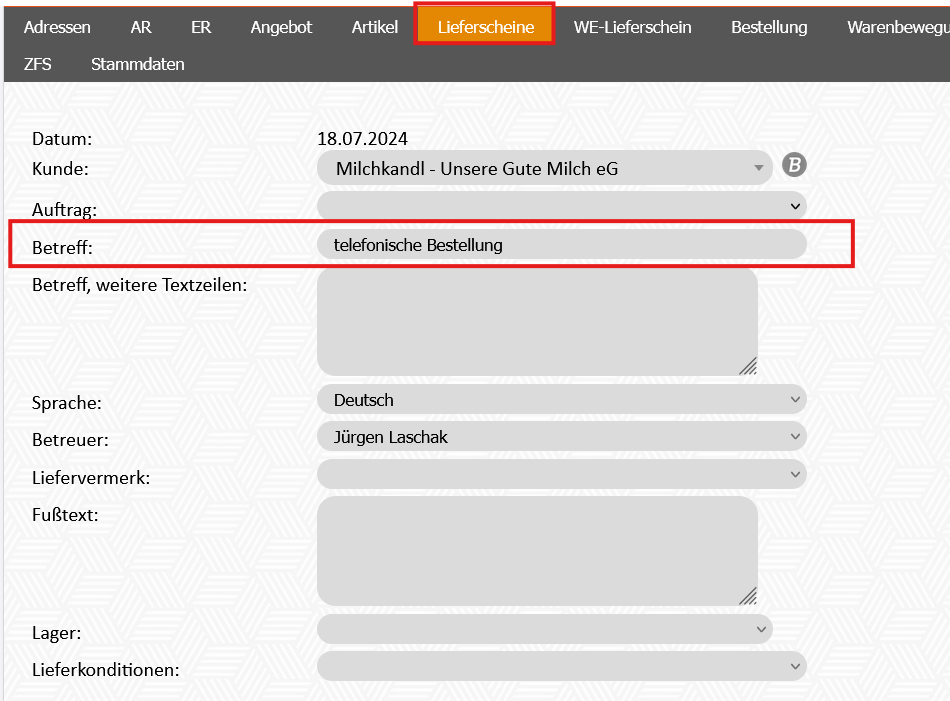Switch to the WE-Lieferschein tab
Screen dimensions: 950x701
click(632, 27)
